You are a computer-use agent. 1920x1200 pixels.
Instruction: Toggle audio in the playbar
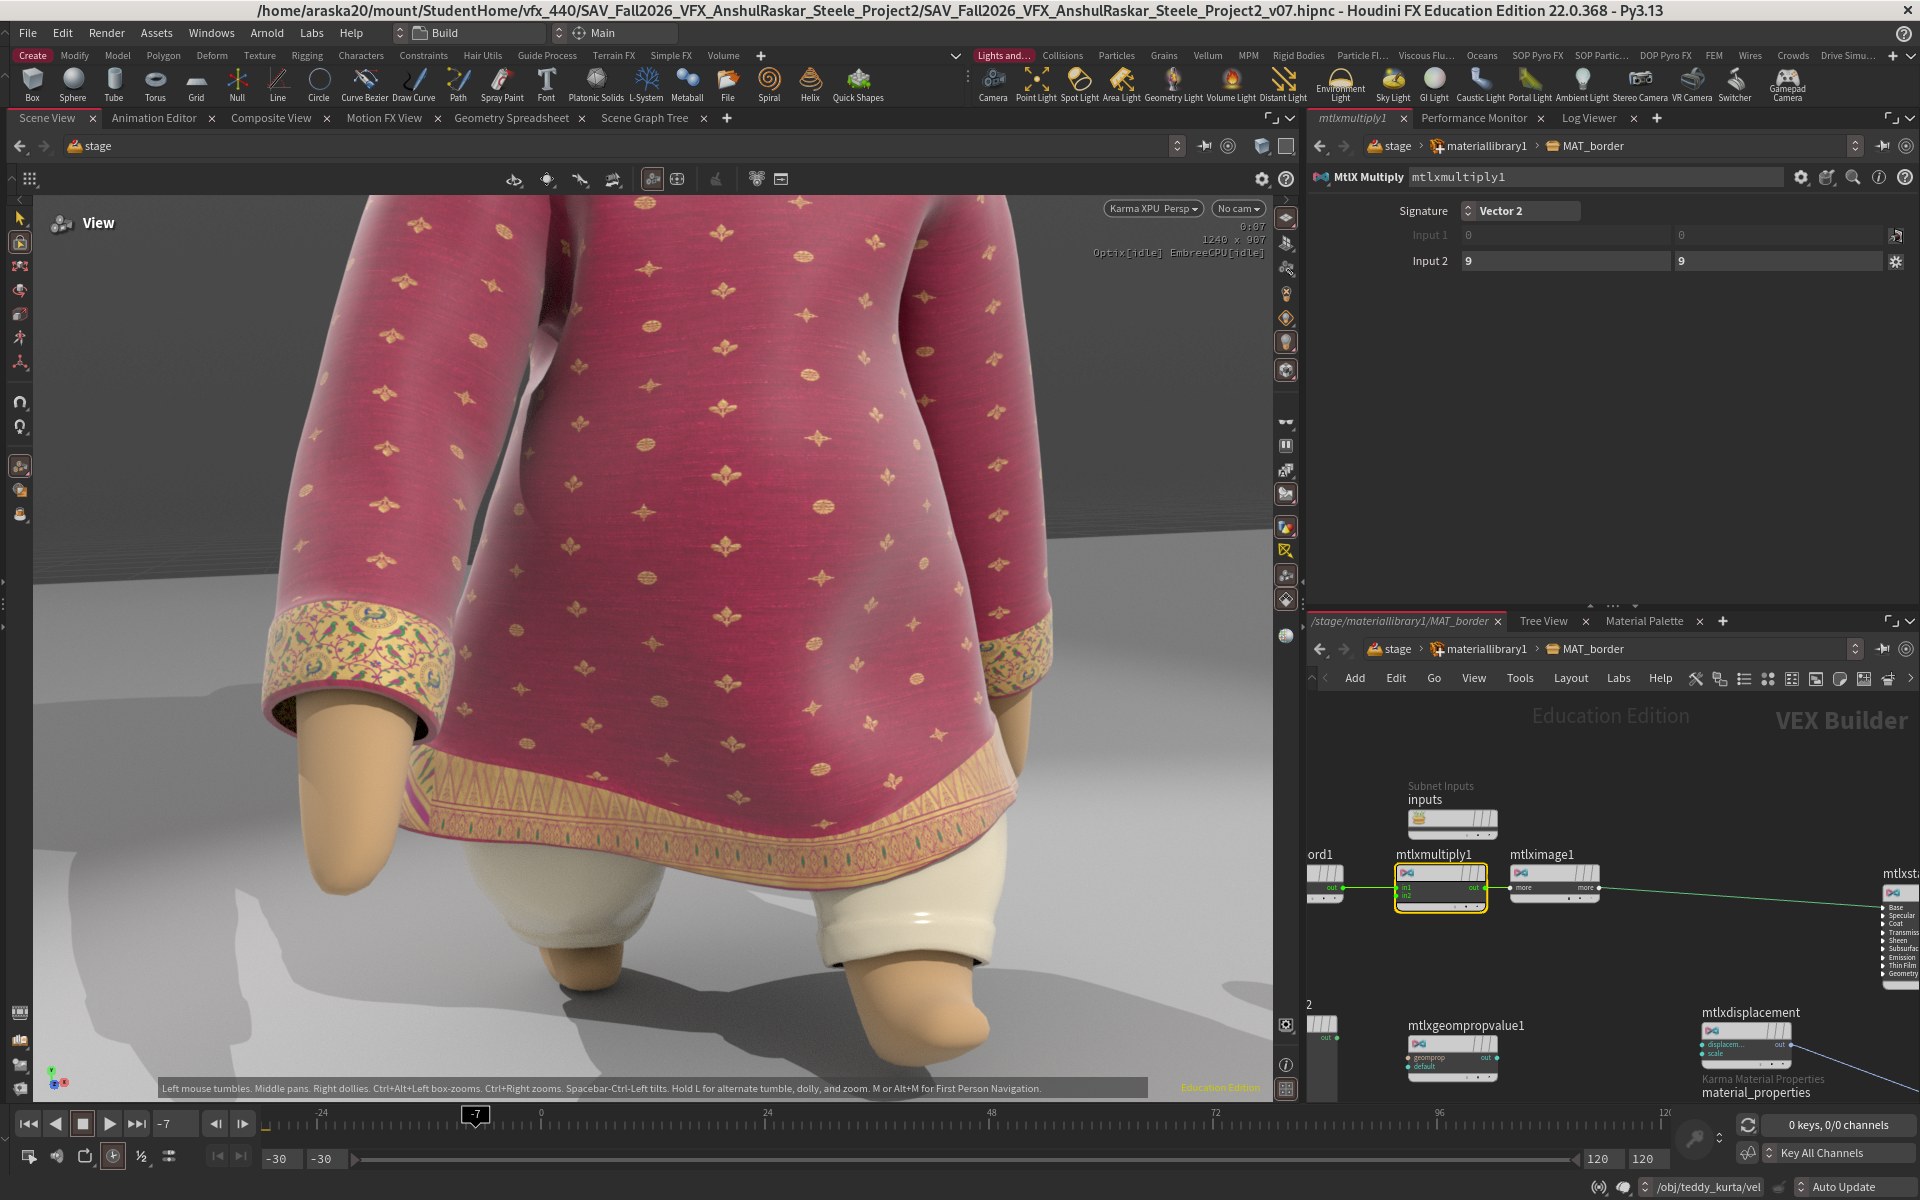pyautogui.click(x=57, y=1156)
